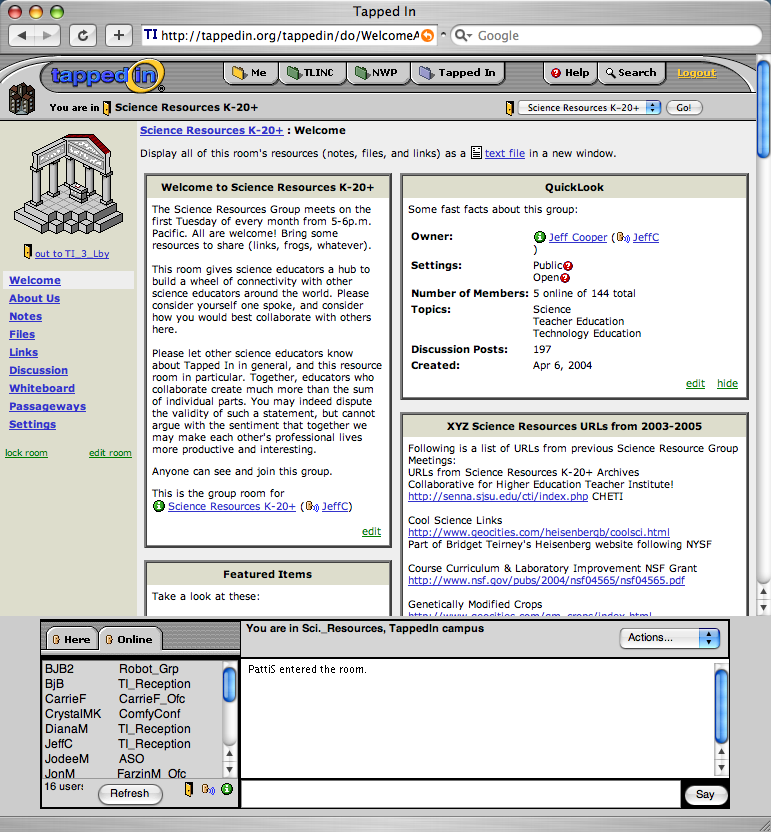Click the room building thumbnail image
This screenshot has width=771, height=832.
(66, 188)
